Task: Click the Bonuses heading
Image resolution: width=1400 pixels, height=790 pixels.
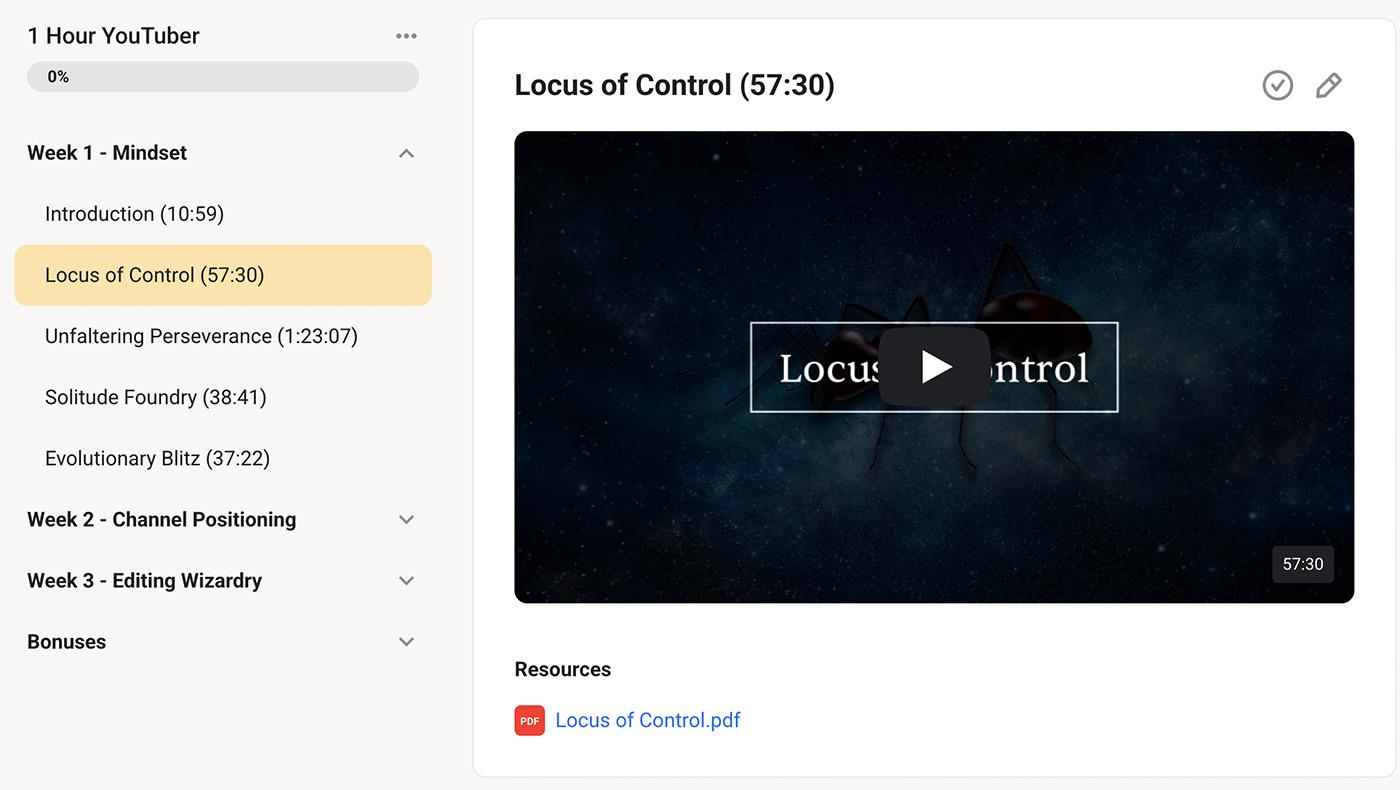Action: pyautogui.click(x=67, y=641)
